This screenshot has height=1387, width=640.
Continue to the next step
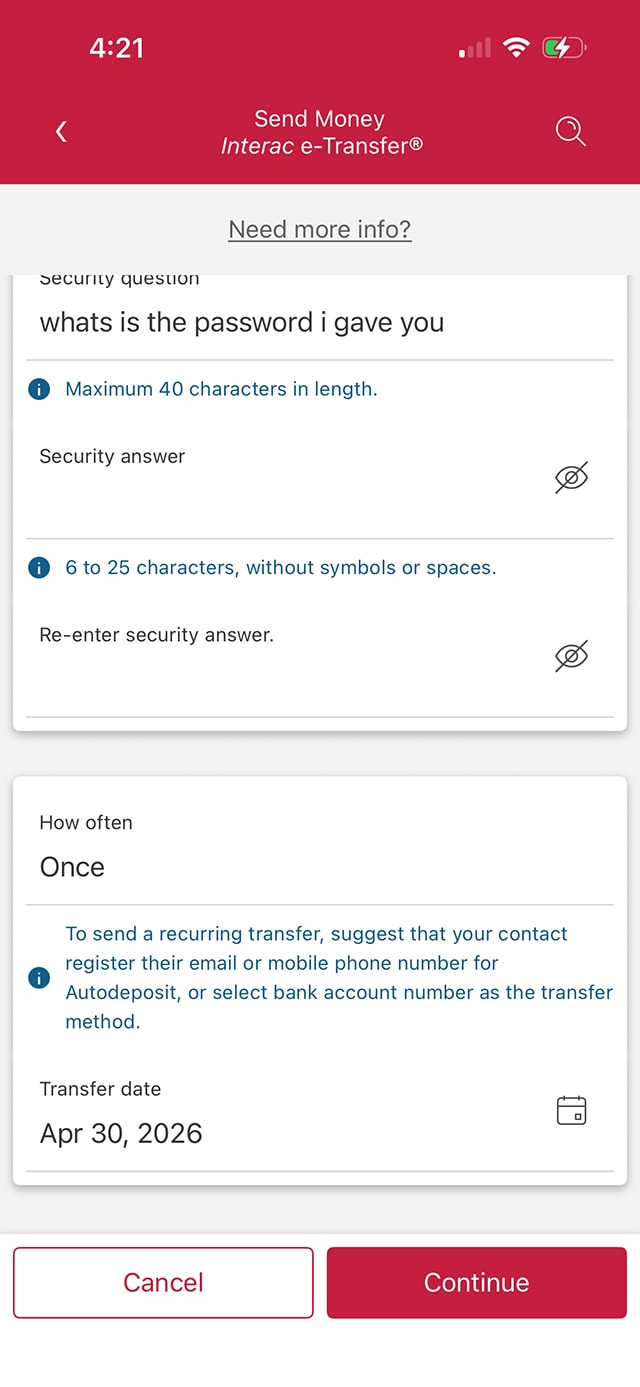point(477,1282)
